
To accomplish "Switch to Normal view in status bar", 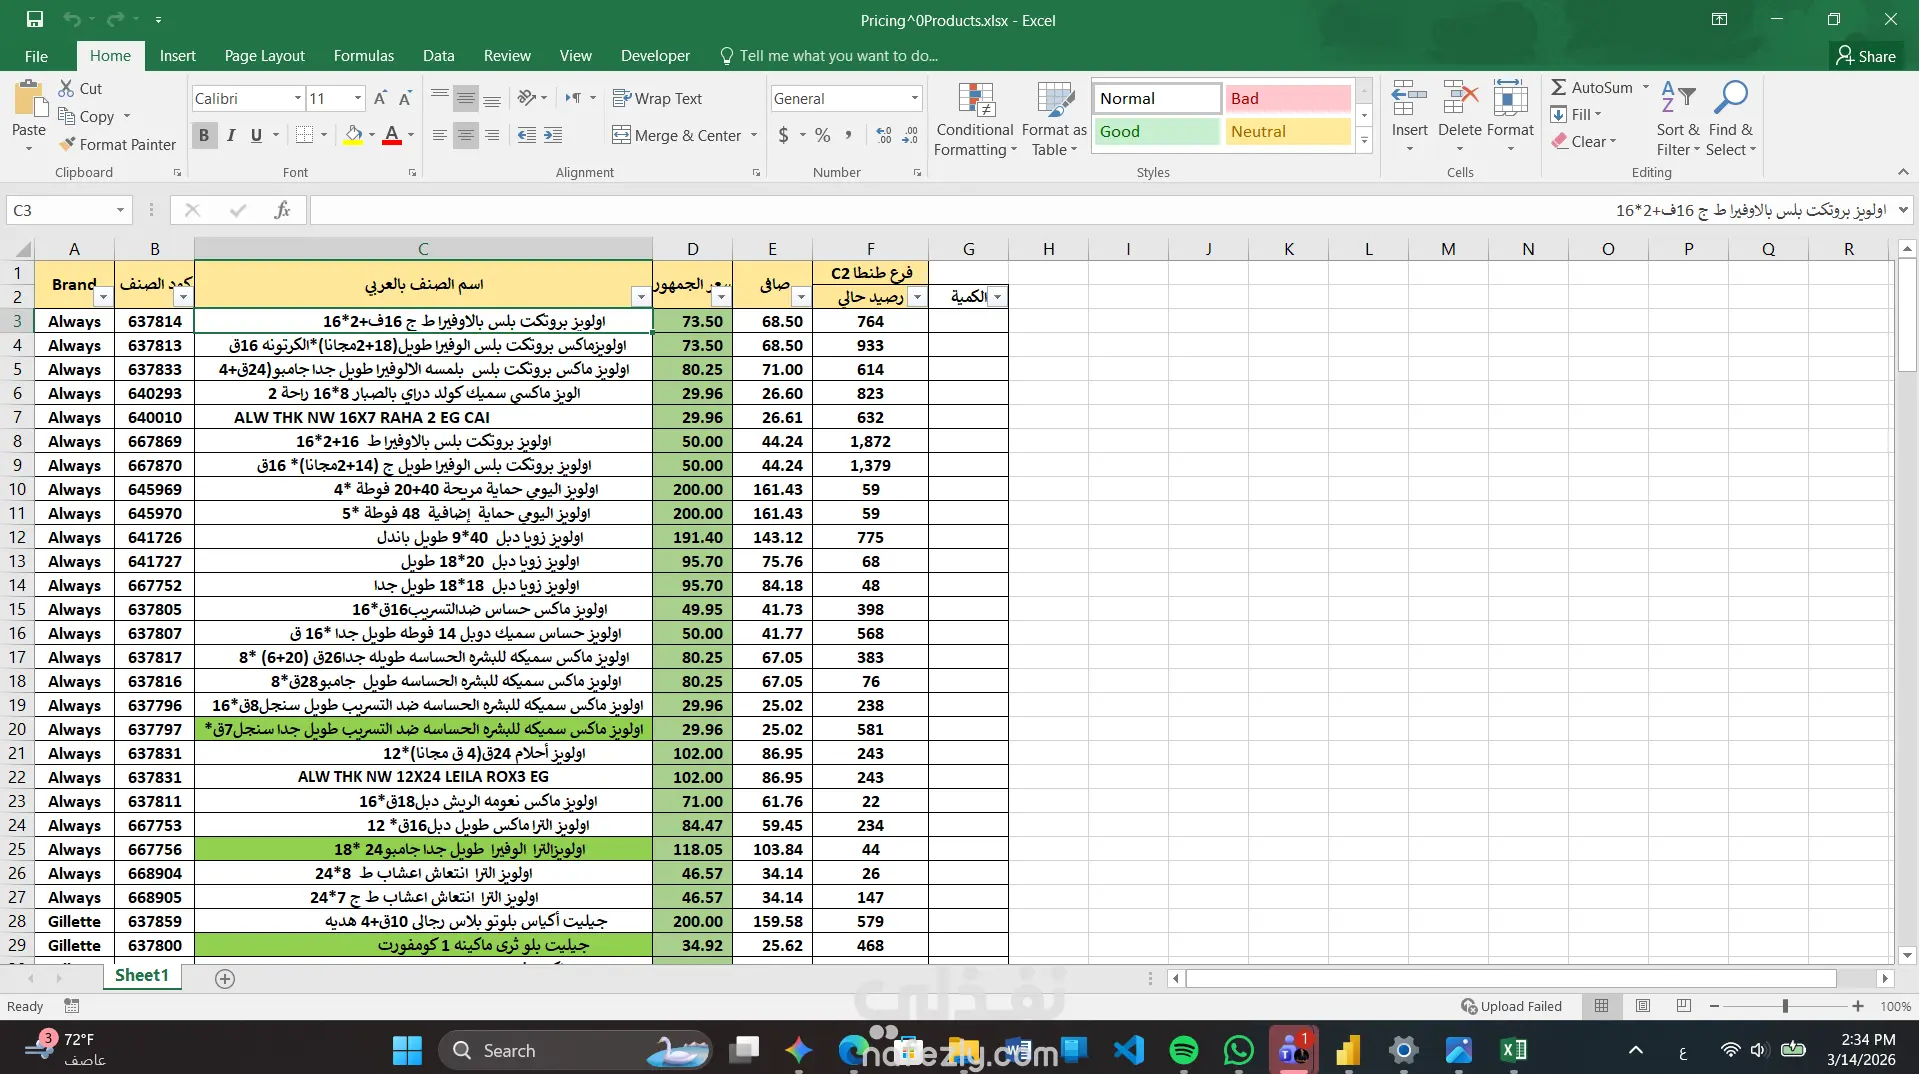I will coord(1601,1006).
